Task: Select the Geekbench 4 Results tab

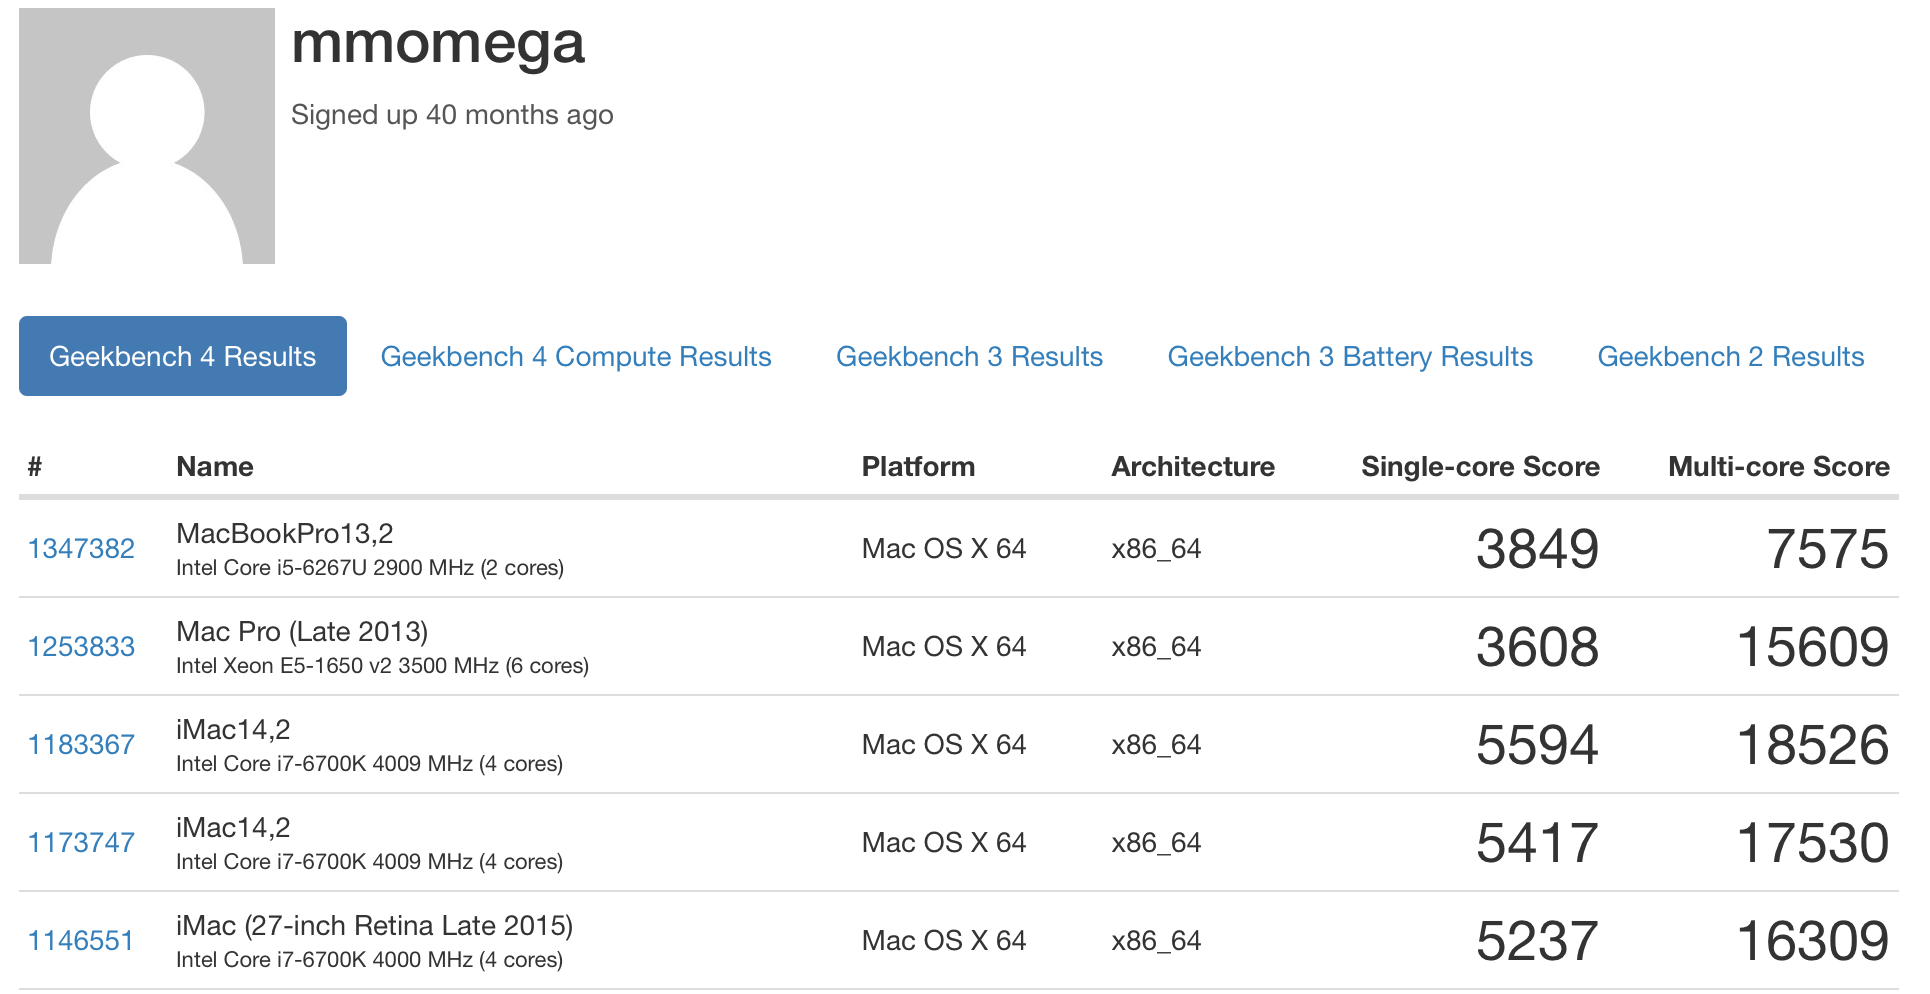Action: (x=183, y=356)
